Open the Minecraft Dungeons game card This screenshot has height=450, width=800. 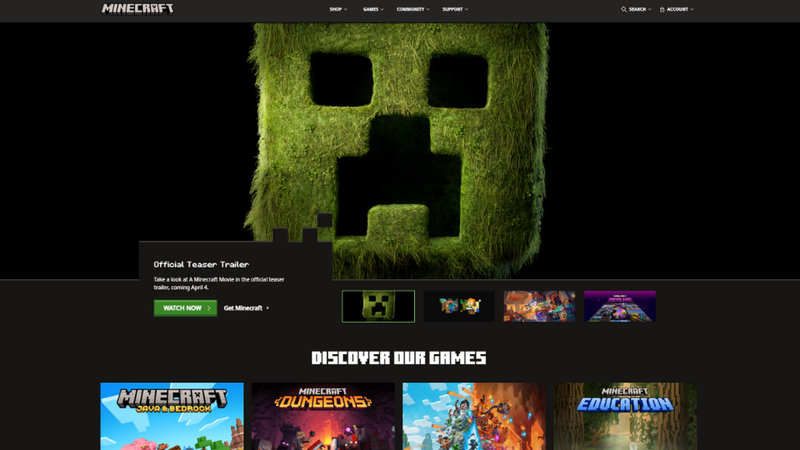tap(323, 416)
